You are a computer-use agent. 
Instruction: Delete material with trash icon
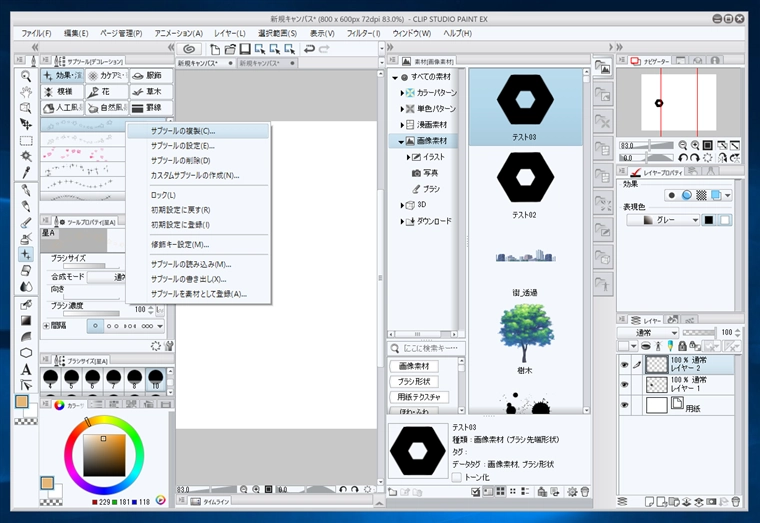585,492
